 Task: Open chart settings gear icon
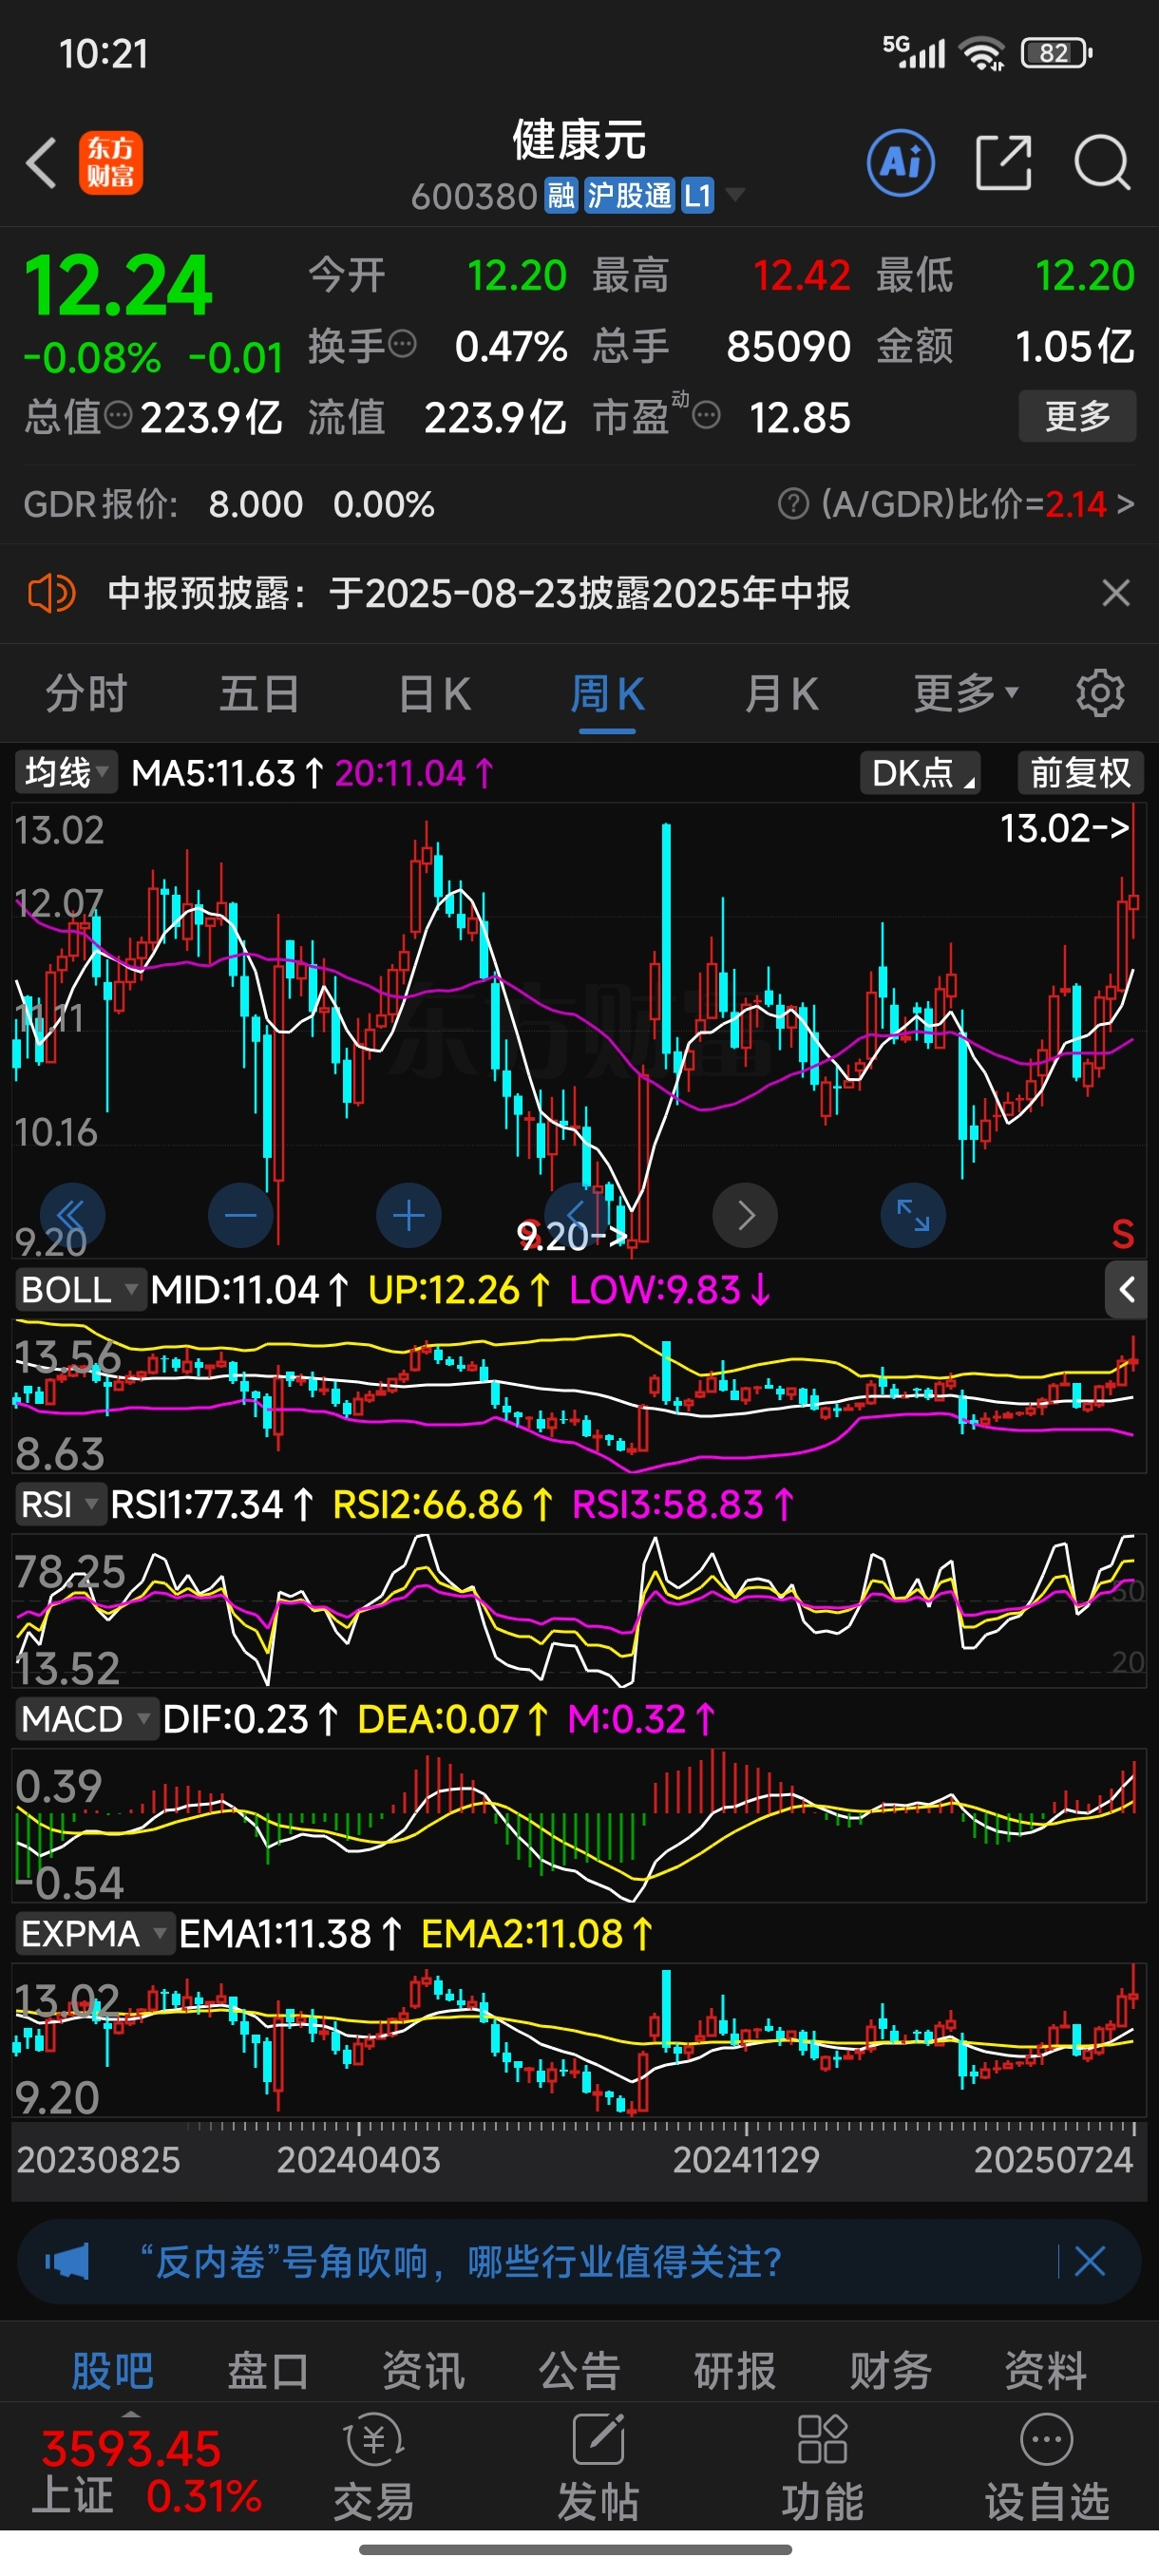point(1100,693)
